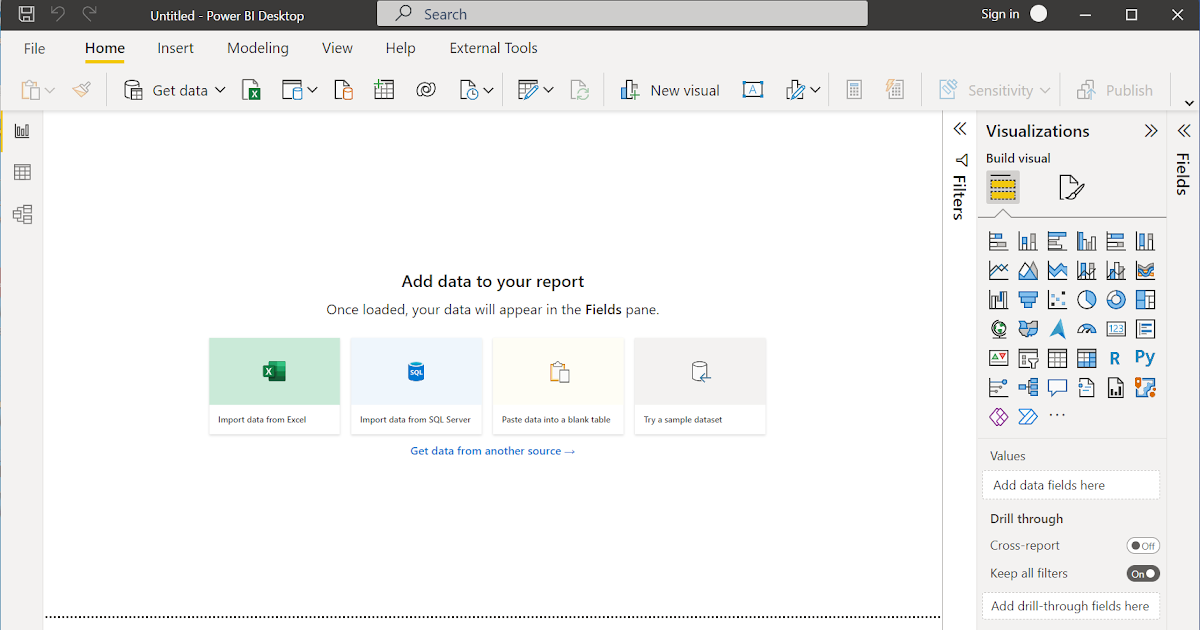Image resolution: width=1200 pixels, height=630 pixels.
Task: Insert a Pie chart visual
Action: pyautogui.click(x=1086, y=300)
